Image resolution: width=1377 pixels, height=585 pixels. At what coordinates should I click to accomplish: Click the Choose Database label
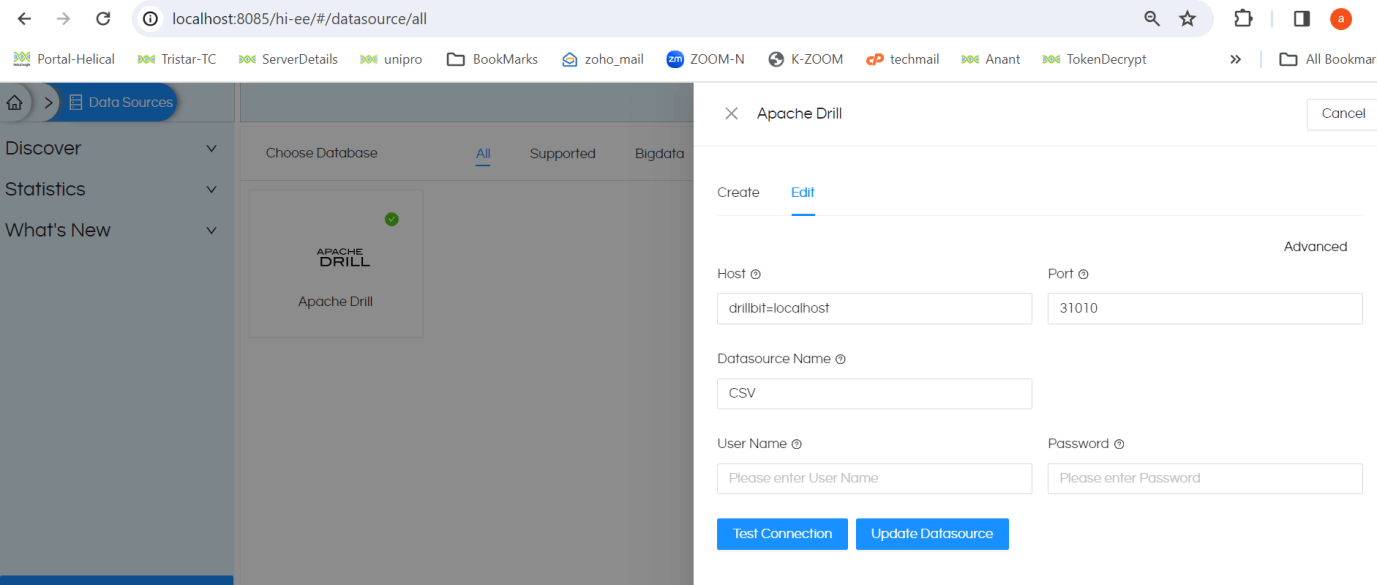pyautogui.click(x=322, y=153)
